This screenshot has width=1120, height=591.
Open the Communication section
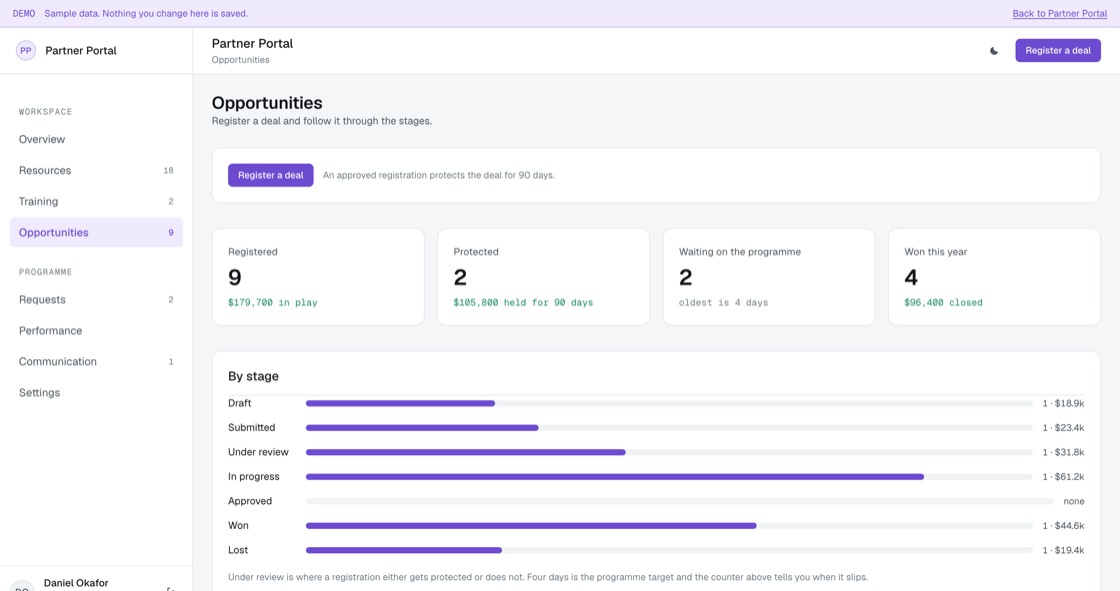click(x=96, y=362)
